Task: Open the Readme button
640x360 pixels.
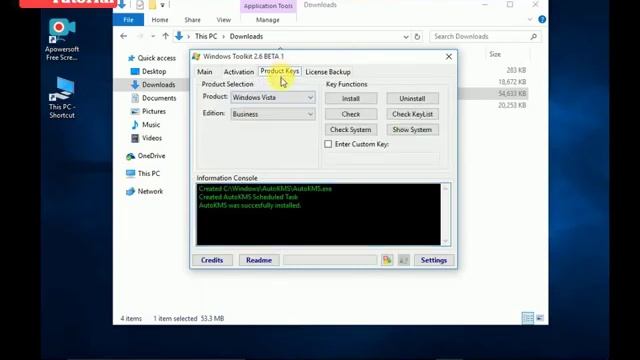Action: pos(259,260)
